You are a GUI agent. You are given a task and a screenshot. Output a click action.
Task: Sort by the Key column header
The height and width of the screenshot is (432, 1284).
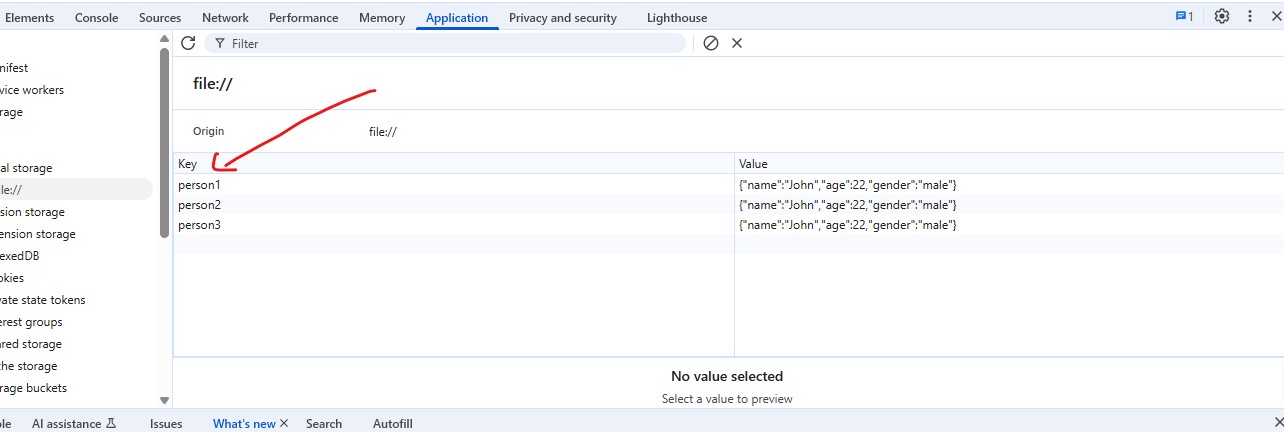coord(188,164)
